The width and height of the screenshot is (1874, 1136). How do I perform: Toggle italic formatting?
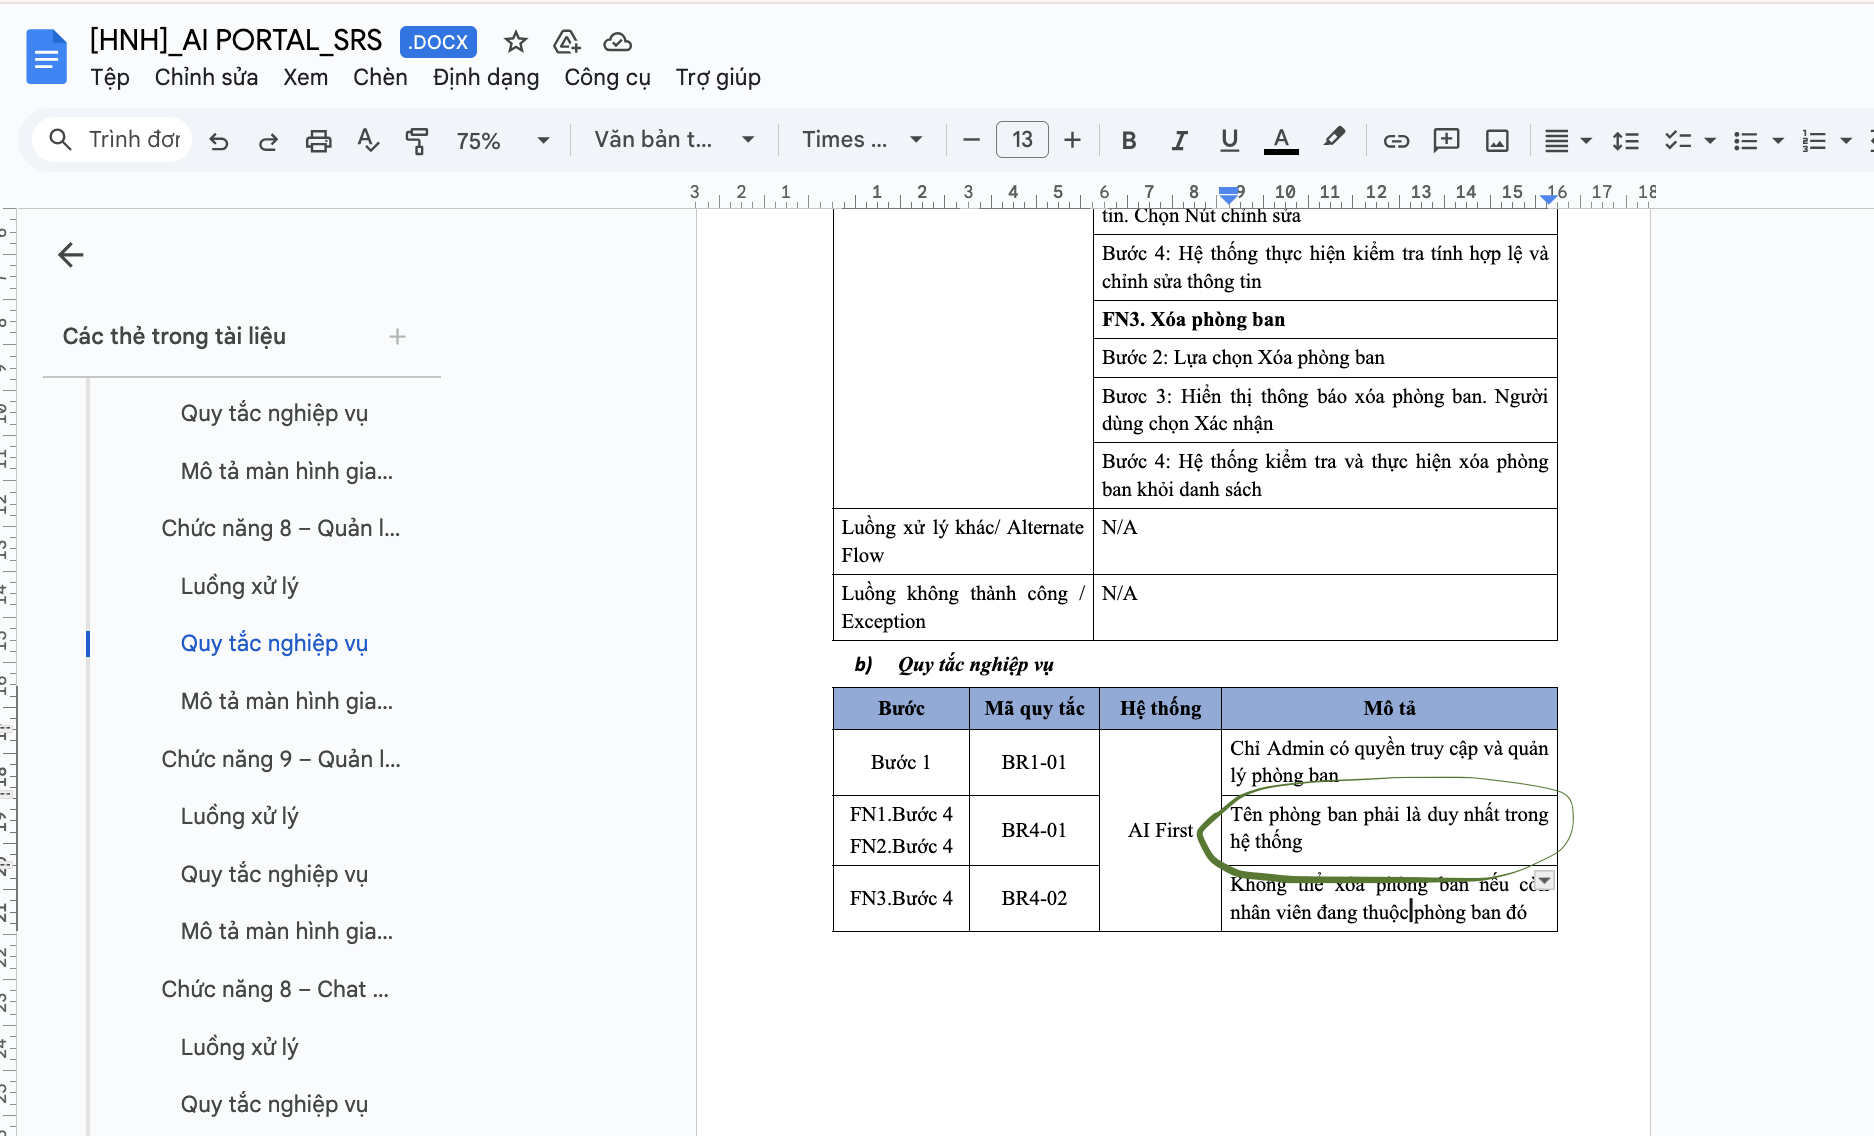click(x=1179, y=141)
